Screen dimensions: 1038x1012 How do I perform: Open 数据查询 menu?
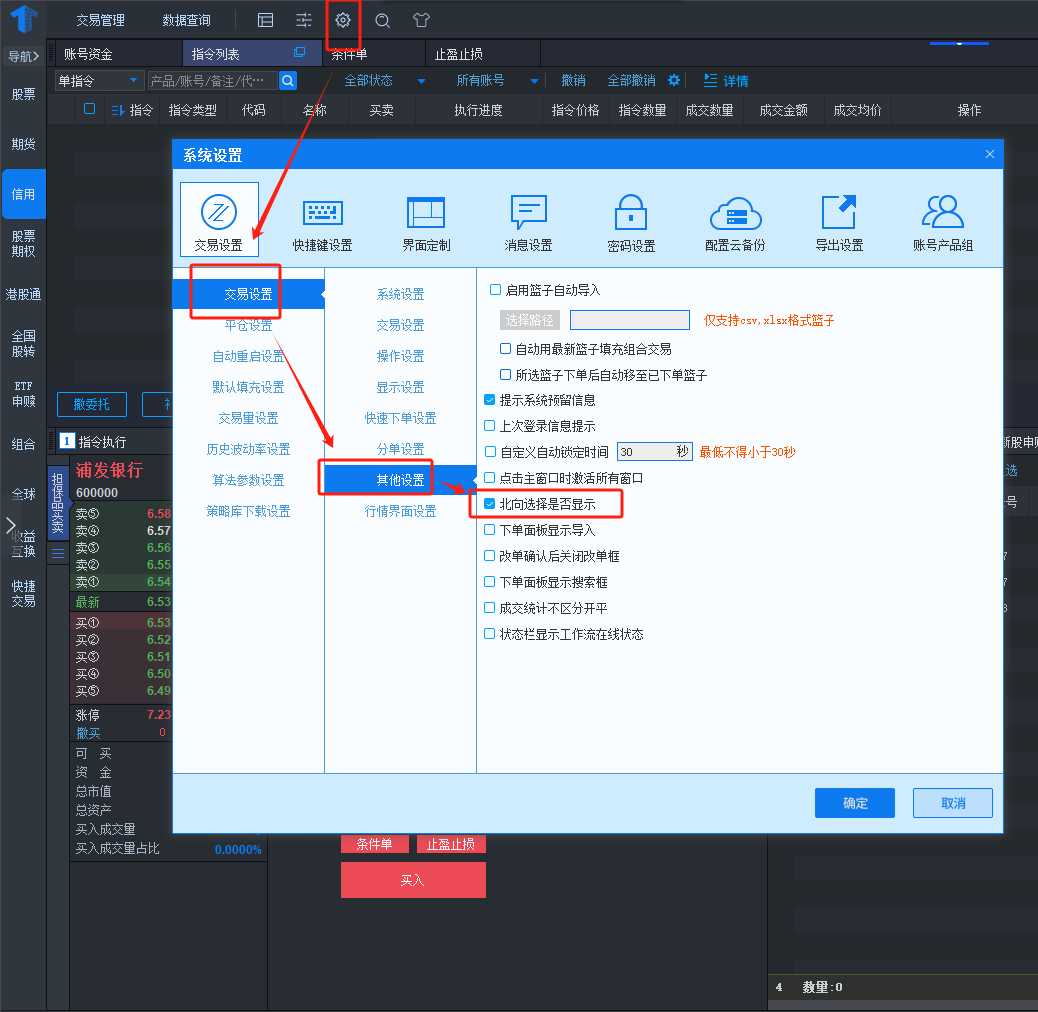[187, 21]
